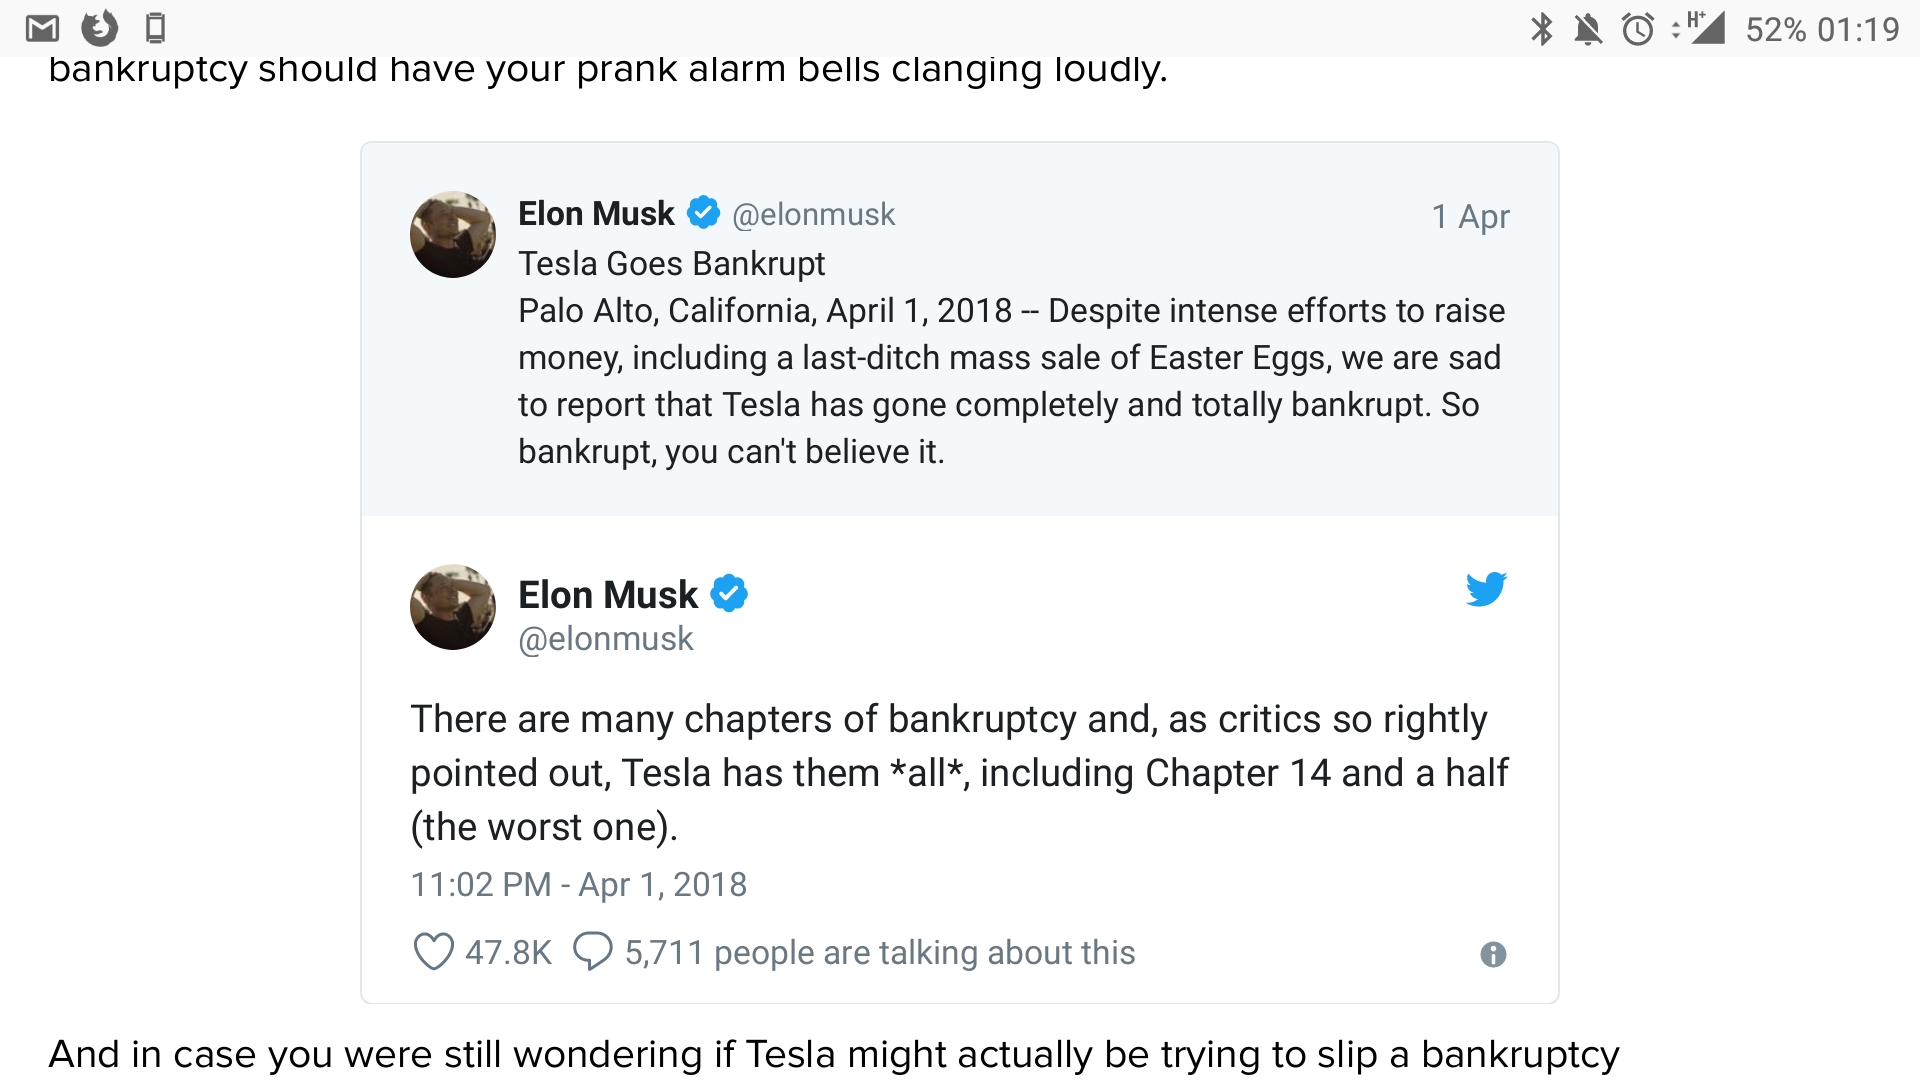Tap the Gmail notification icon
The image size is (1920, 1080).
point(42,28)
